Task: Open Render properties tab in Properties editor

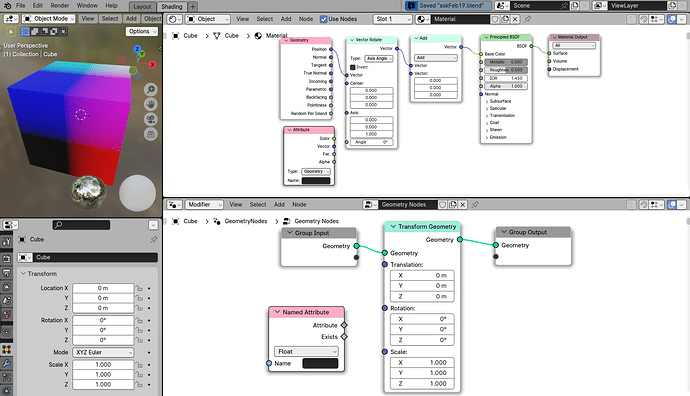Action: point(7,259)
